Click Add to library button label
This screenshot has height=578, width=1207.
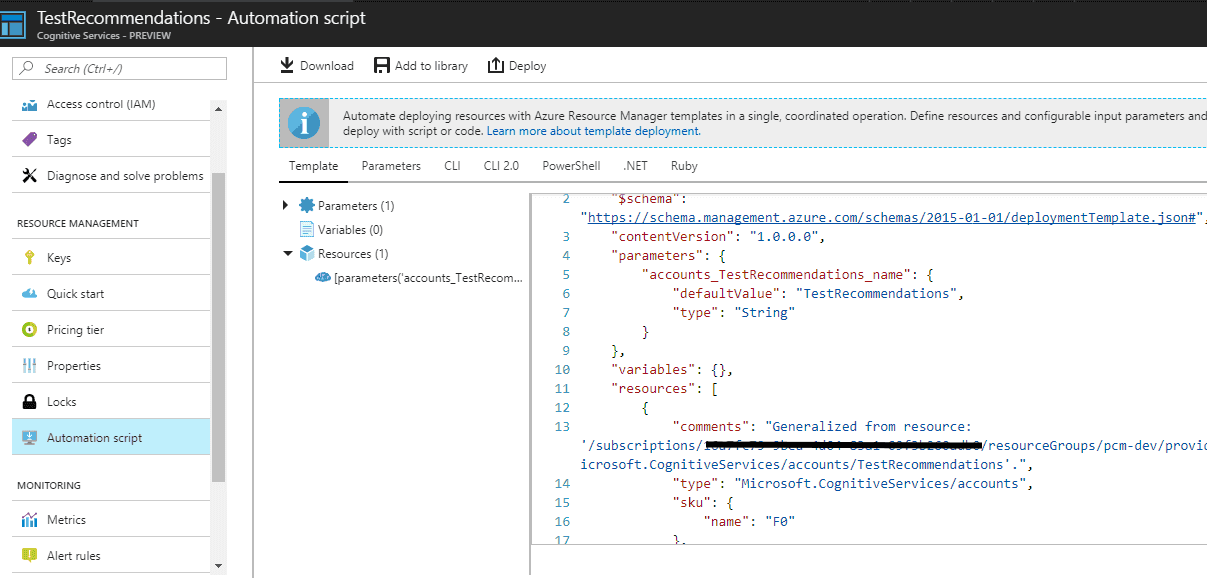coord(431,66)
